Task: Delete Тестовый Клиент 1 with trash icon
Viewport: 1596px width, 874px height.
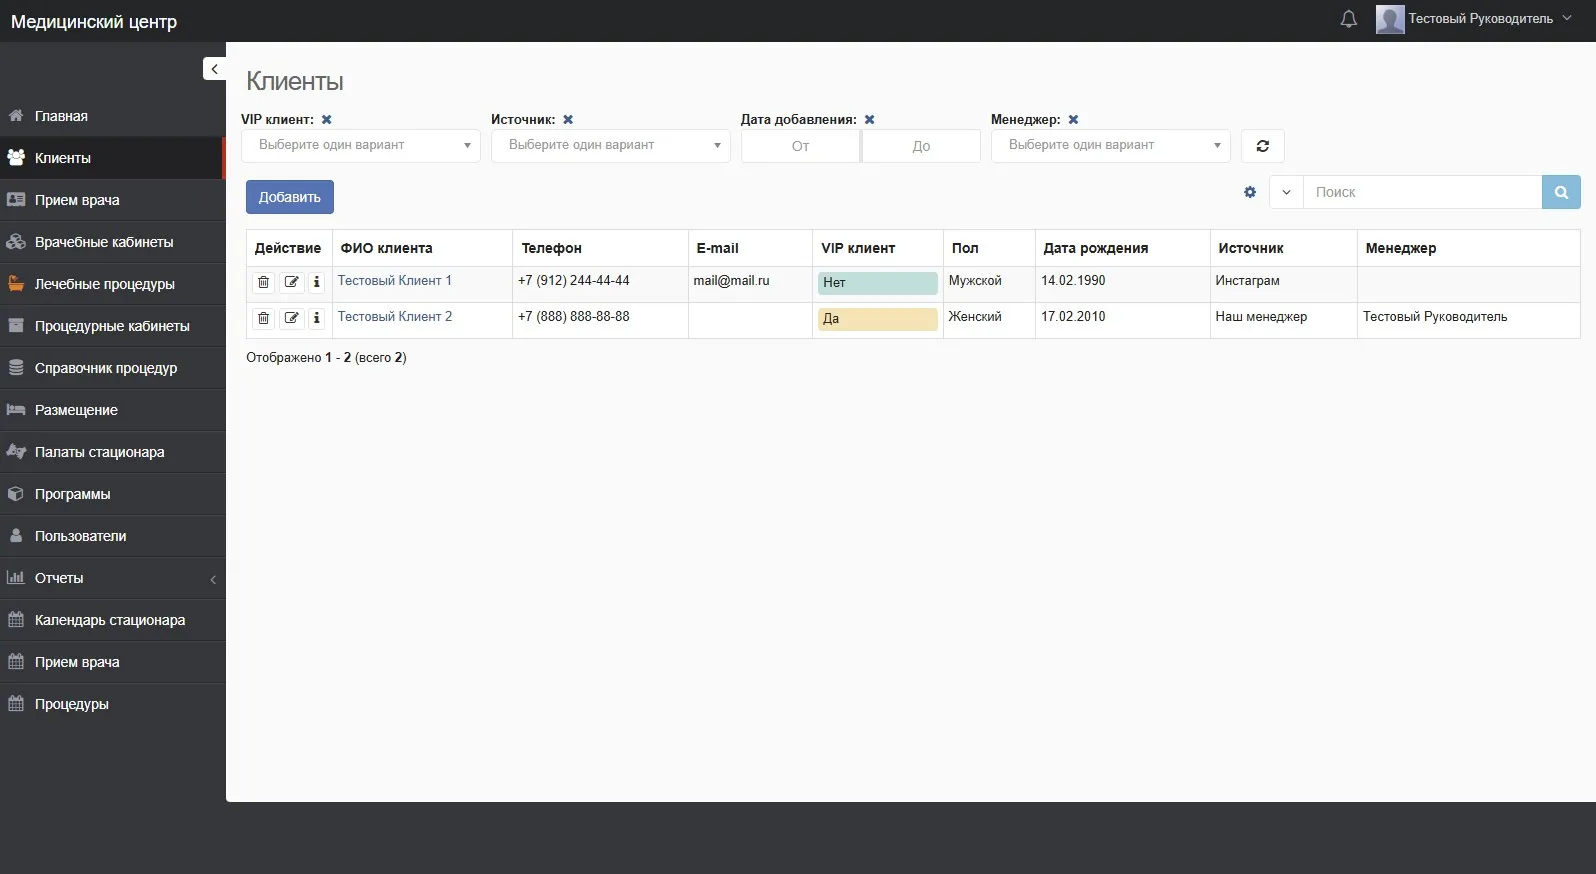Action: tap(263, 282)
